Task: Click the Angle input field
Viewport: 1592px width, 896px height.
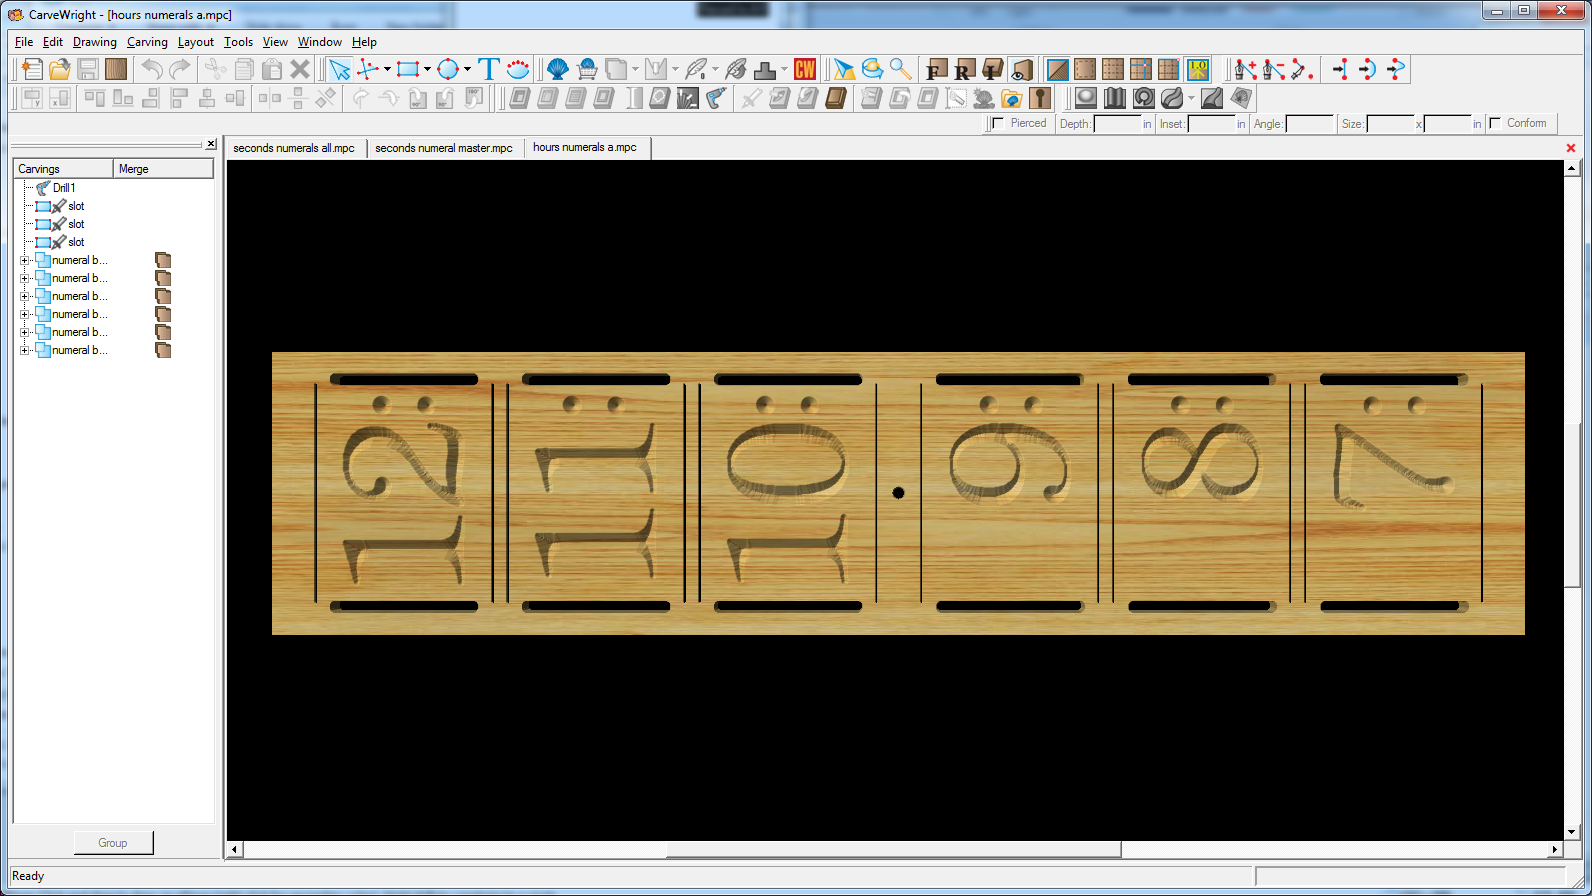Action: [1310, 124]
